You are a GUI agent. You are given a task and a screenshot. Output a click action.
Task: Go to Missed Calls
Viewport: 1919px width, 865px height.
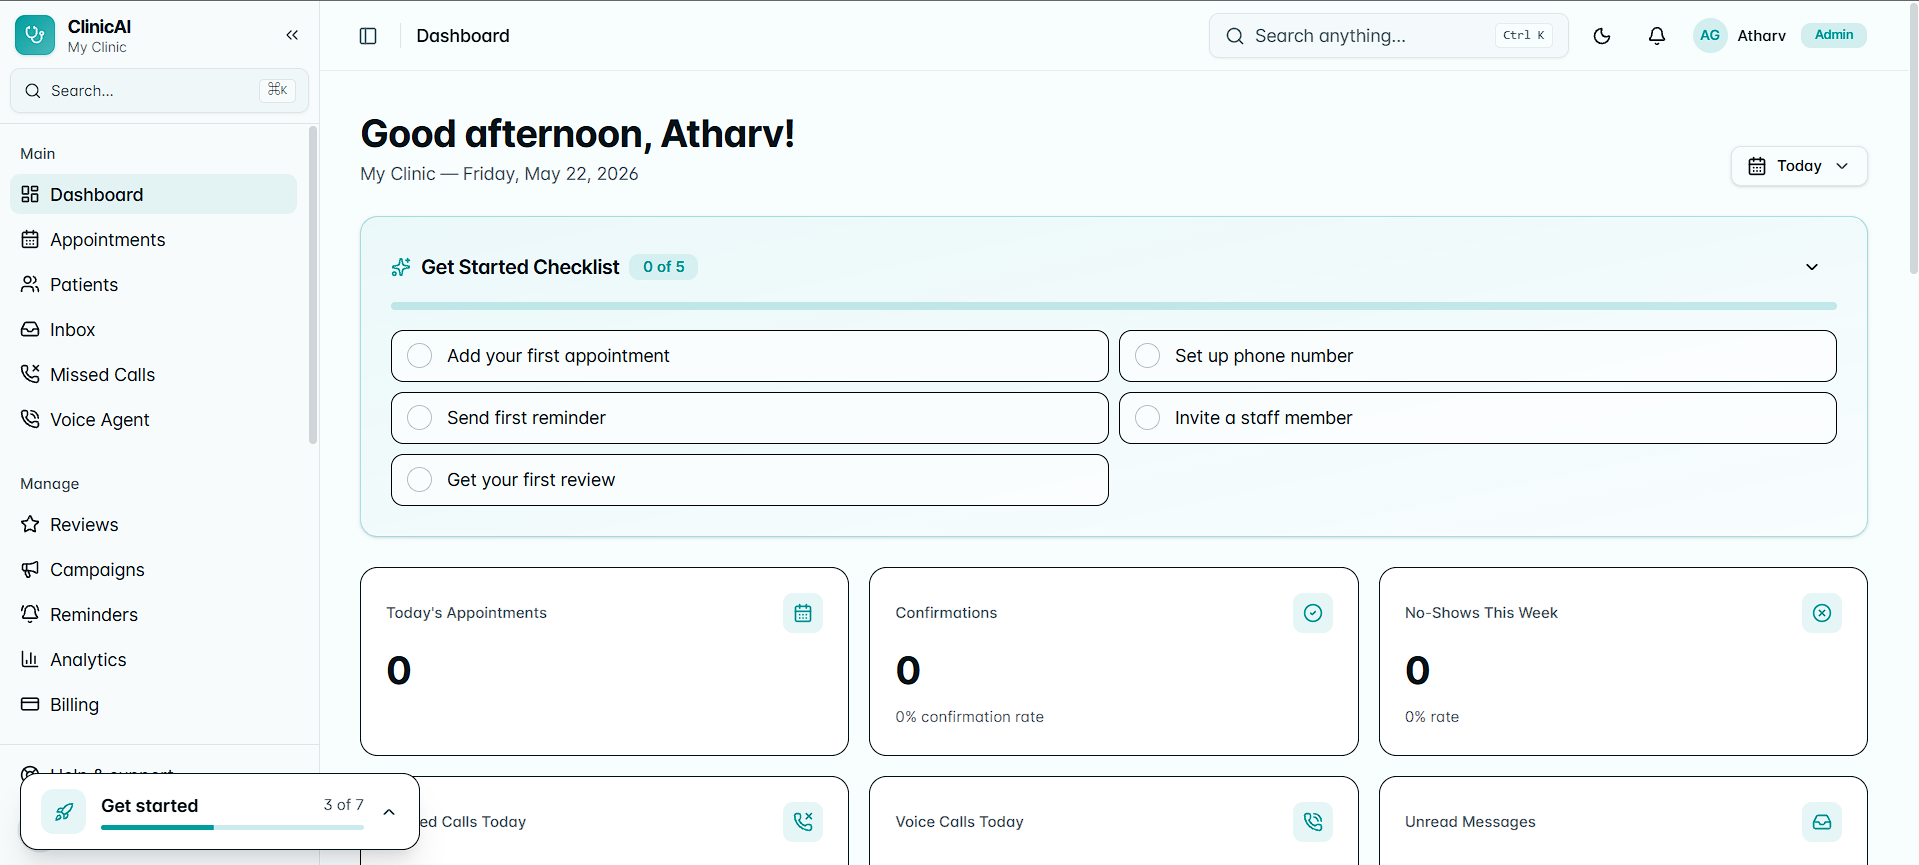click(x=153, y=374)
